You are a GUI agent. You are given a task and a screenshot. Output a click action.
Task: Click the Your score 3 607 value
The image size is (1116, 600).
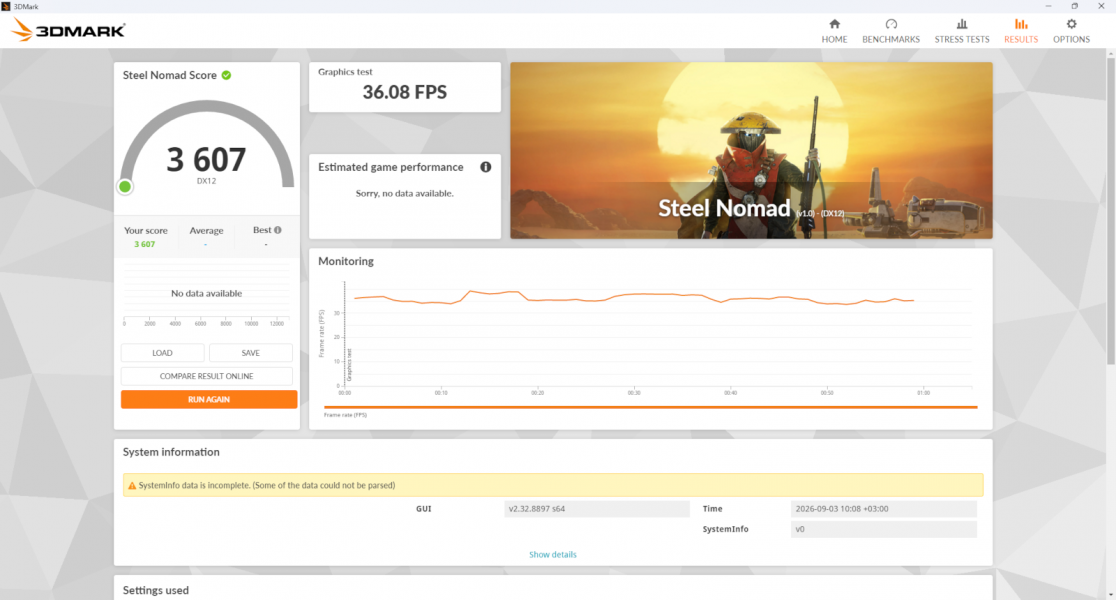[144, 244]
